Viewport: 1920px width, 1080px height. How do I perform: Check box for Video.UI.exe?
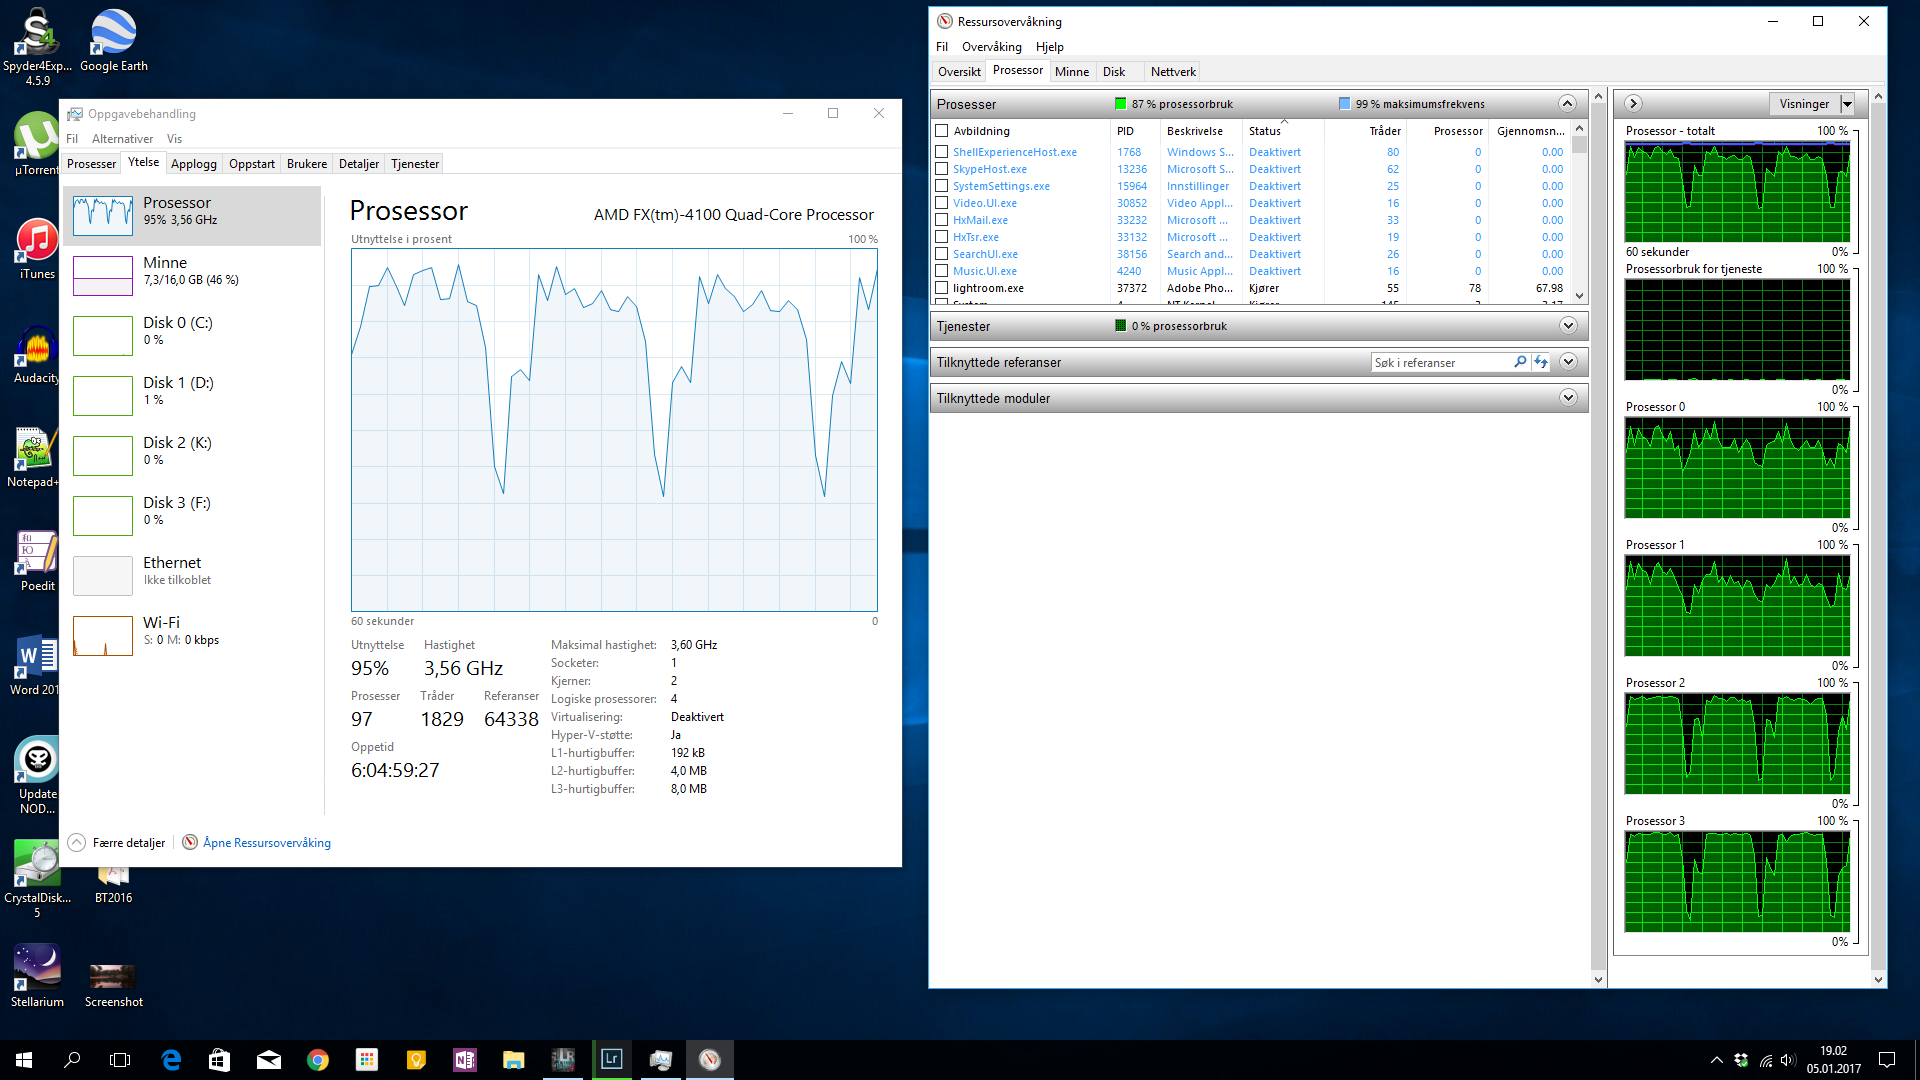(x=941, y=203)
